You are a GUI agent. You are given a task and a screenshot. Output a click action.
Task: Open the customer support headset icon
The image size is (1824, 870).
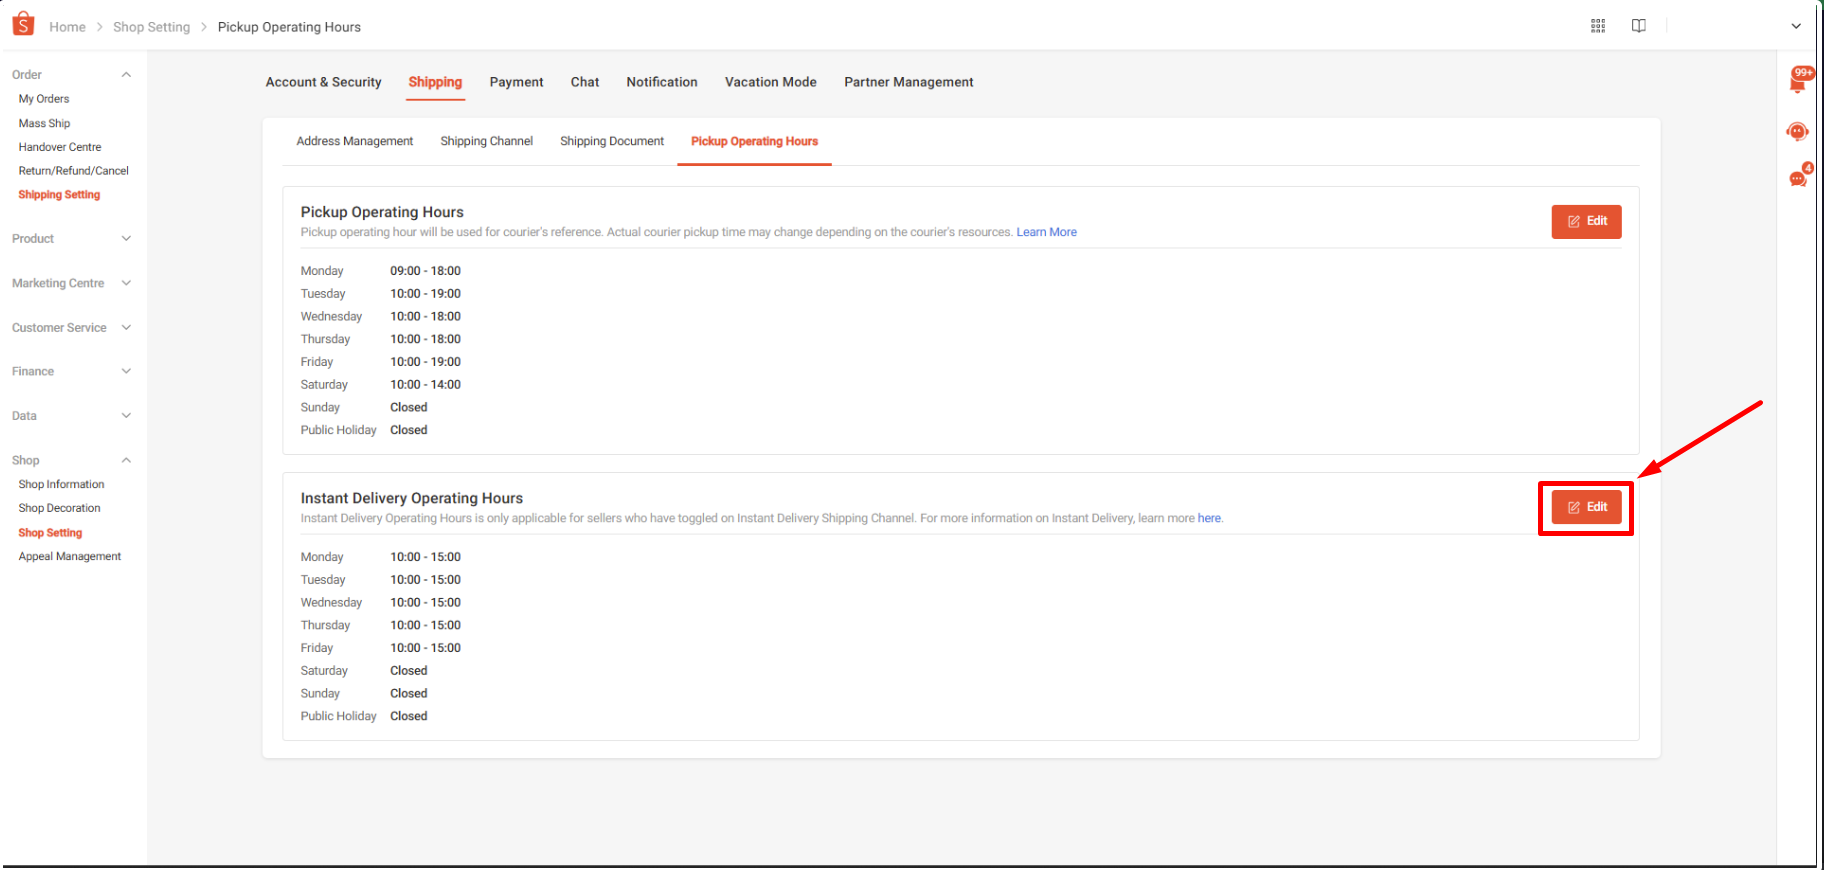pyautogui.click(x=1797, y=132)
